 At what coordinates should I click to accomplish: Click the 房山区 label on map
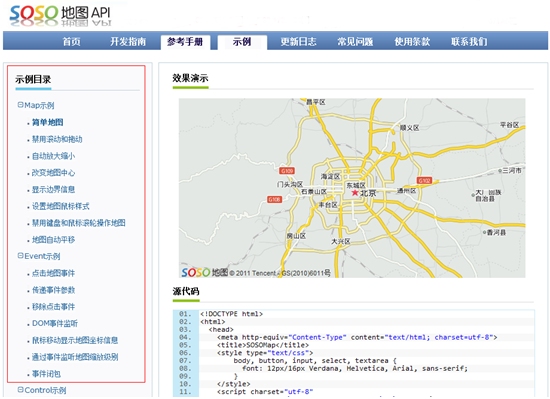click(x=296, y=236)
